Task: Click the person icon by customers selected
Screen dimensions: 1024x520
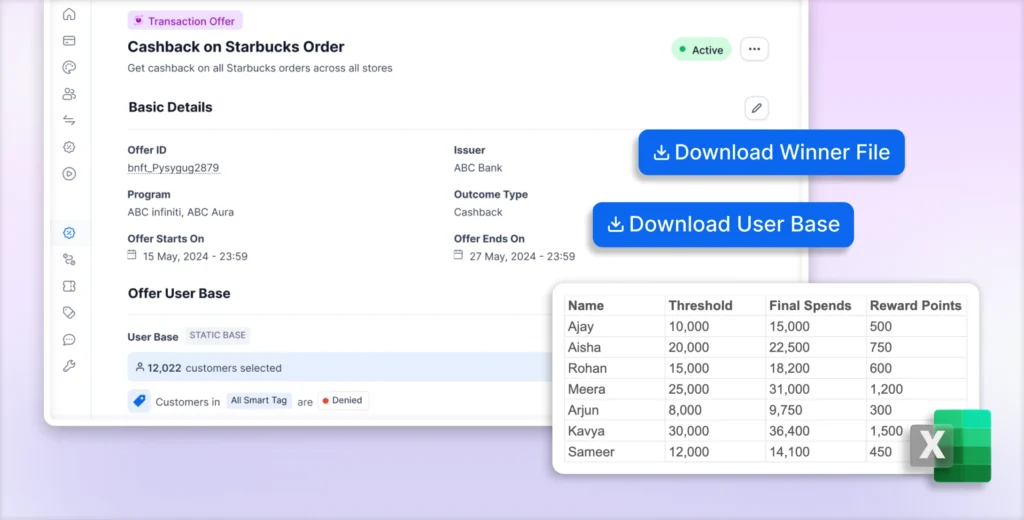Action: click(x=140, y=367)
